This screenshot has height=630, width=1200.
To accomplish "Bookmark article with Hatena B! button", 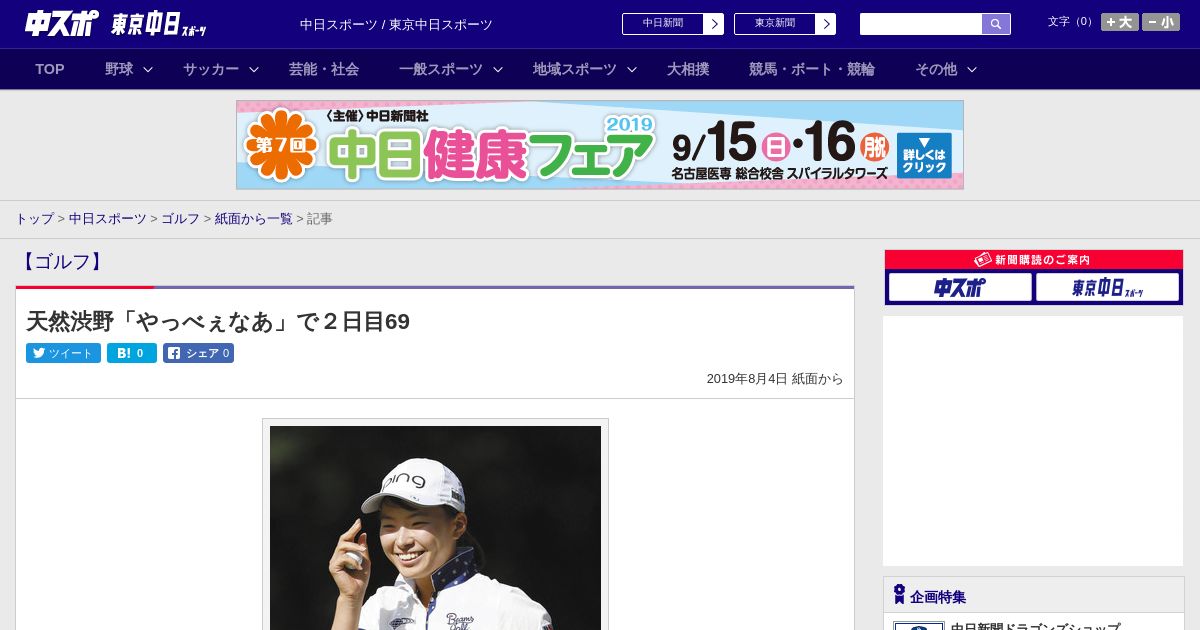I will click(x=132, y=353).
